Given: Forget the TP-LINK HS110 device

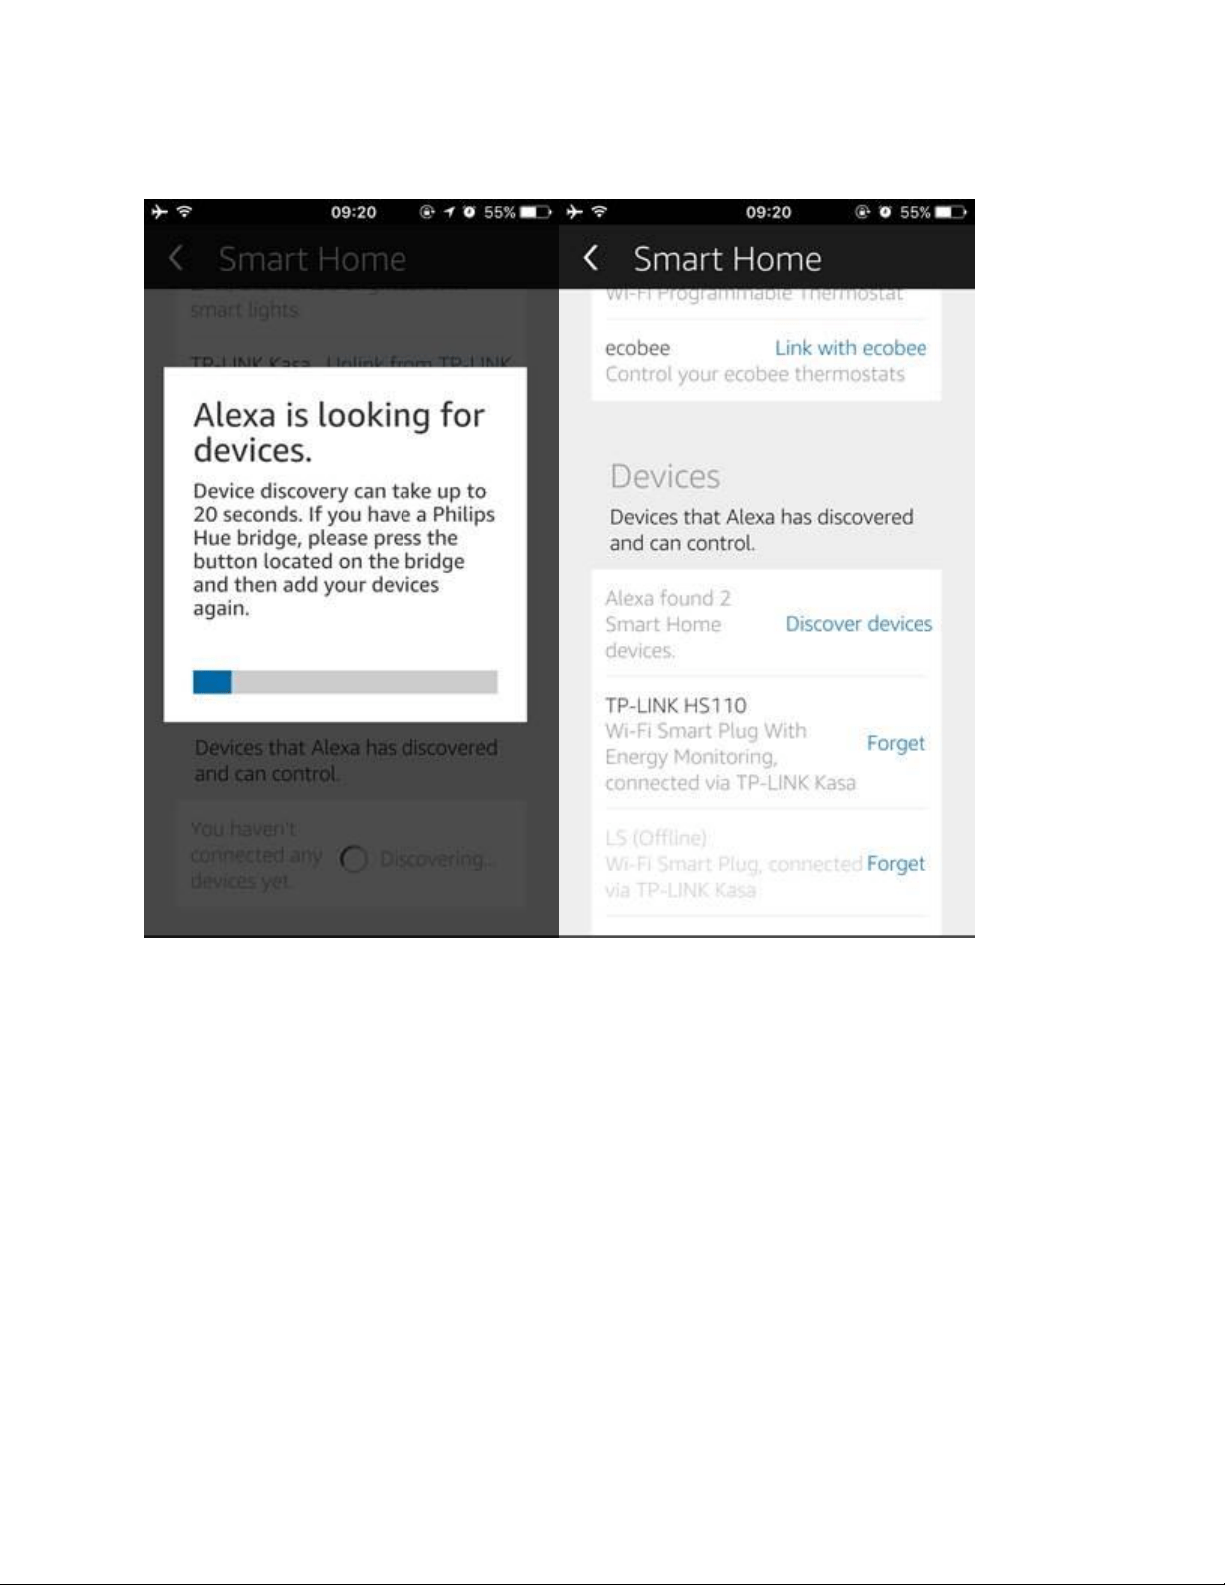Looking at the screenshot, I should pos(895,743).
